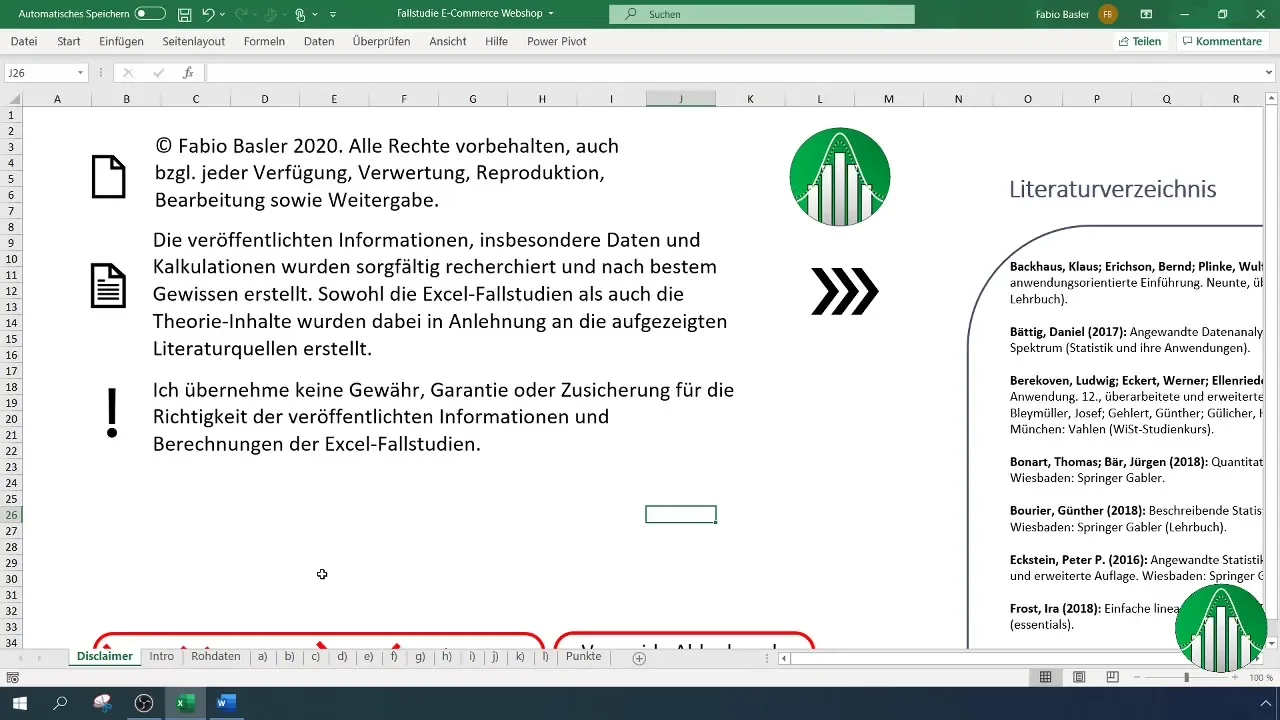
Task: Click the new sheet plus icon
Action: [x=639, y=658]
